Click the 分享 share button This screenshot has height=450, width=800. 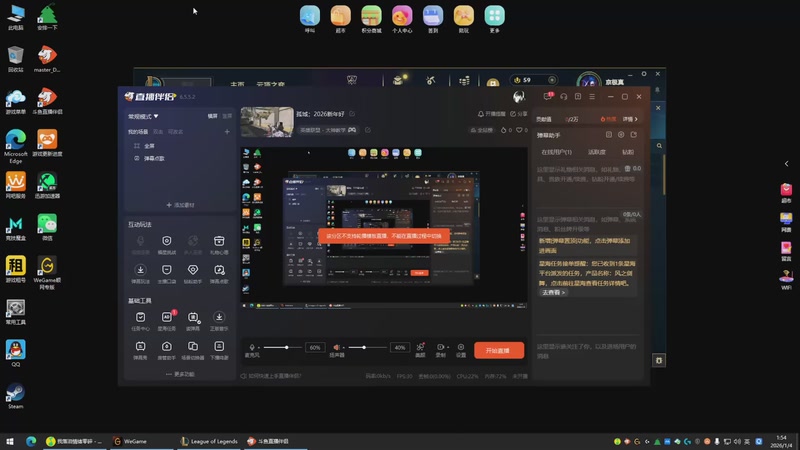pyautogui.click(x=518, y=114)
